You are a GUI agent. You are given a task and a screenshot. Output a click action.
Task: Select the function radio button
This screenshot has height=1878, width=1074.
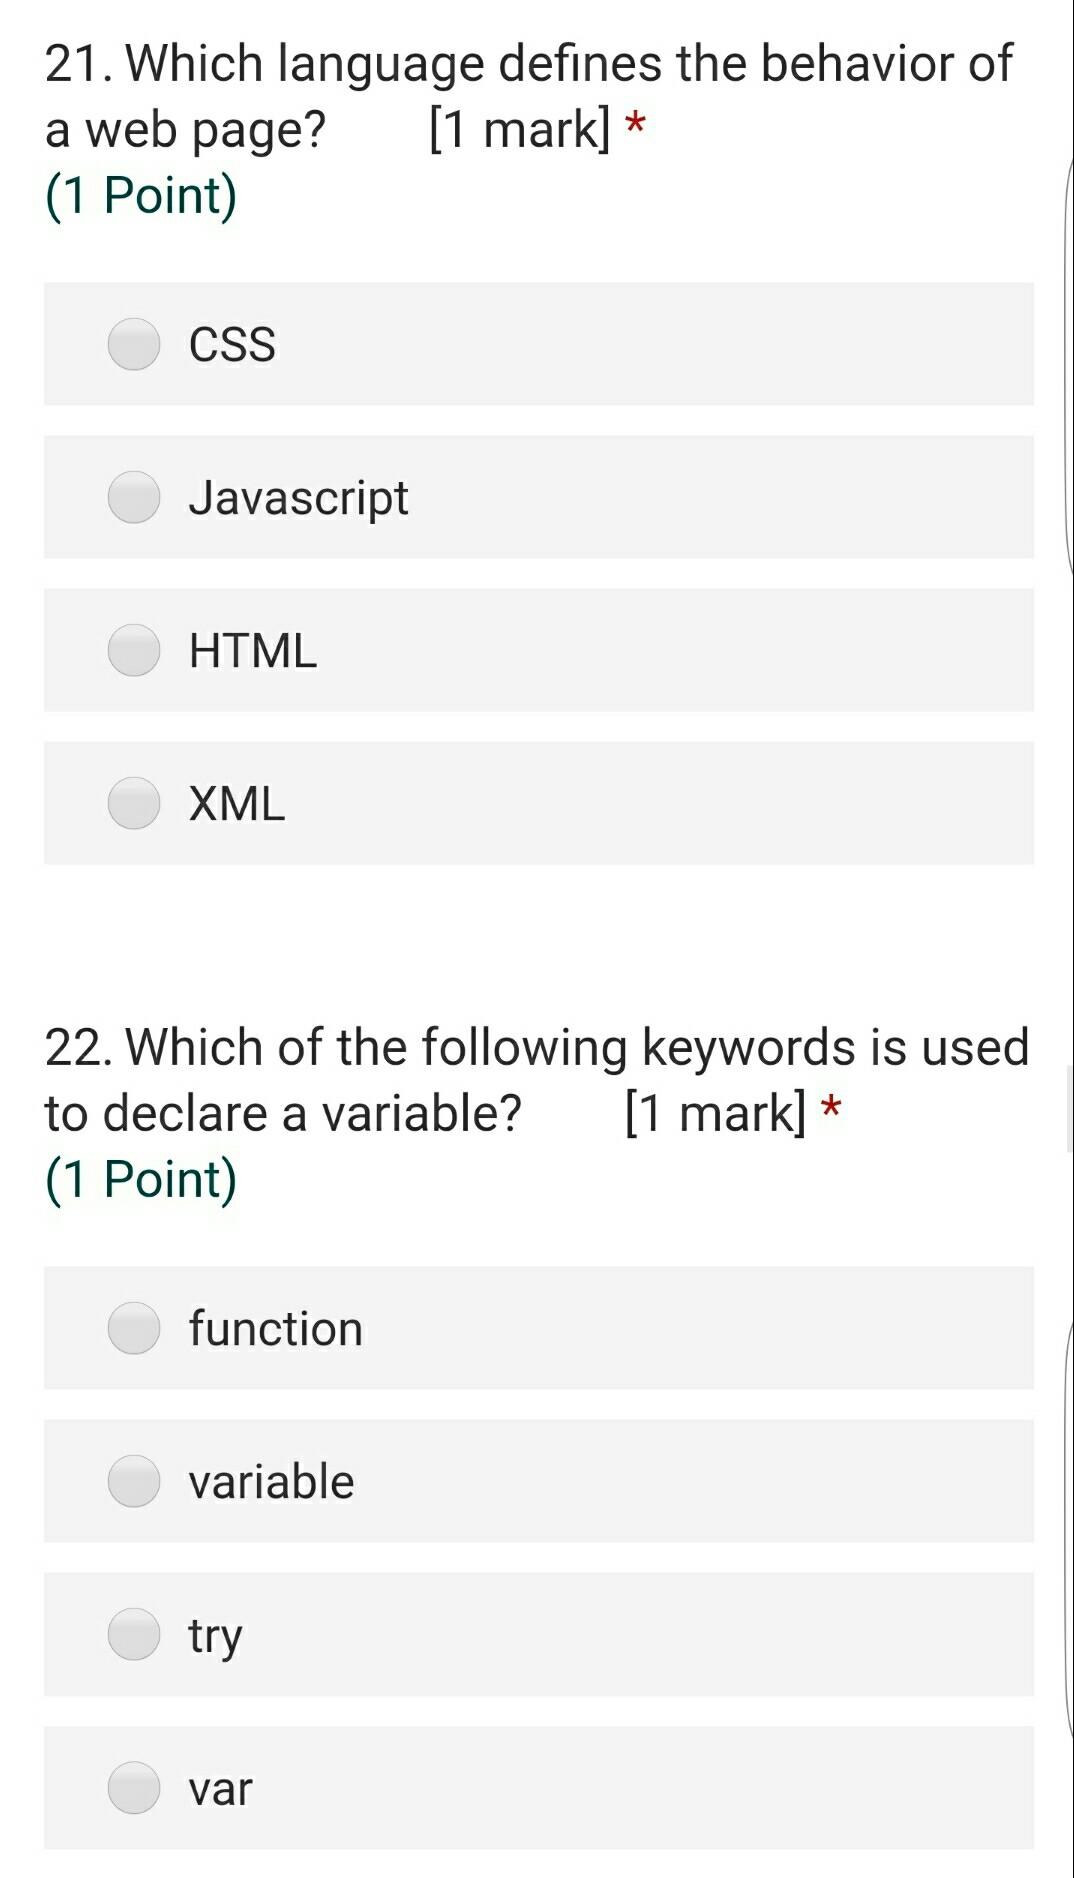pos(134,1328)
